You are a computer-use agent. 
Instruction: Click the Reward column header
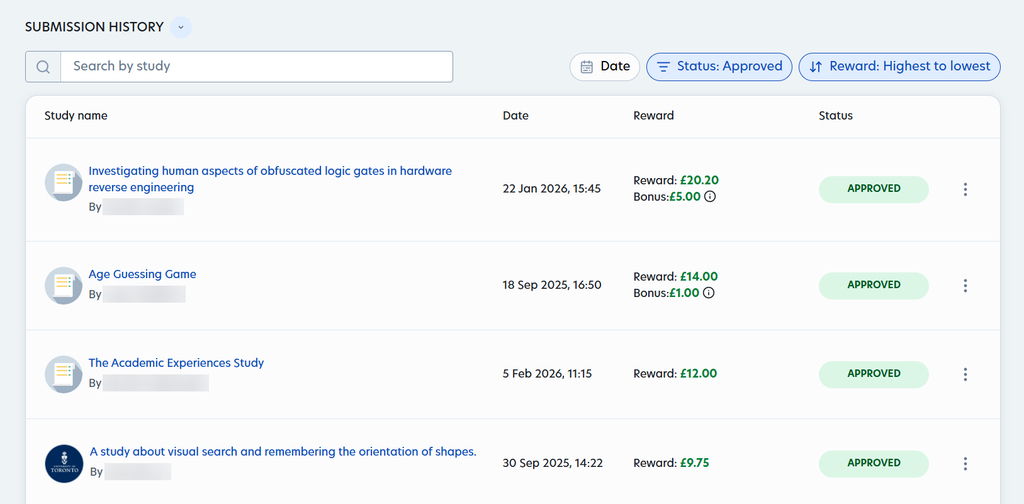pos(654,116)
